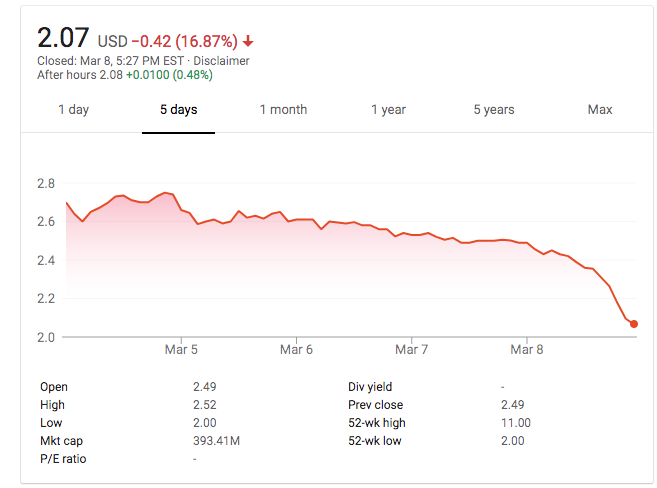
Task: Click the red endpoint dot on chart
Action: 634,324
